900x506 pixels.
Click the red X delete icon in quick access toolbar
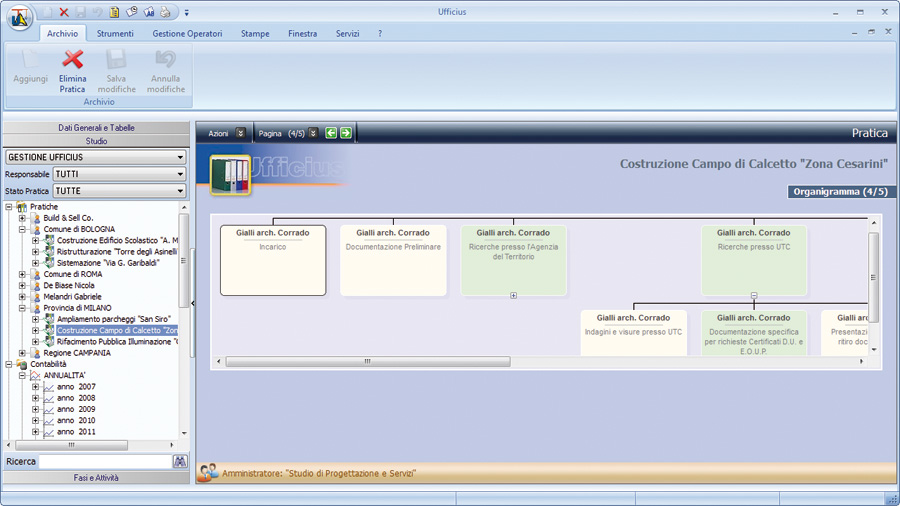tap(64, 12)
